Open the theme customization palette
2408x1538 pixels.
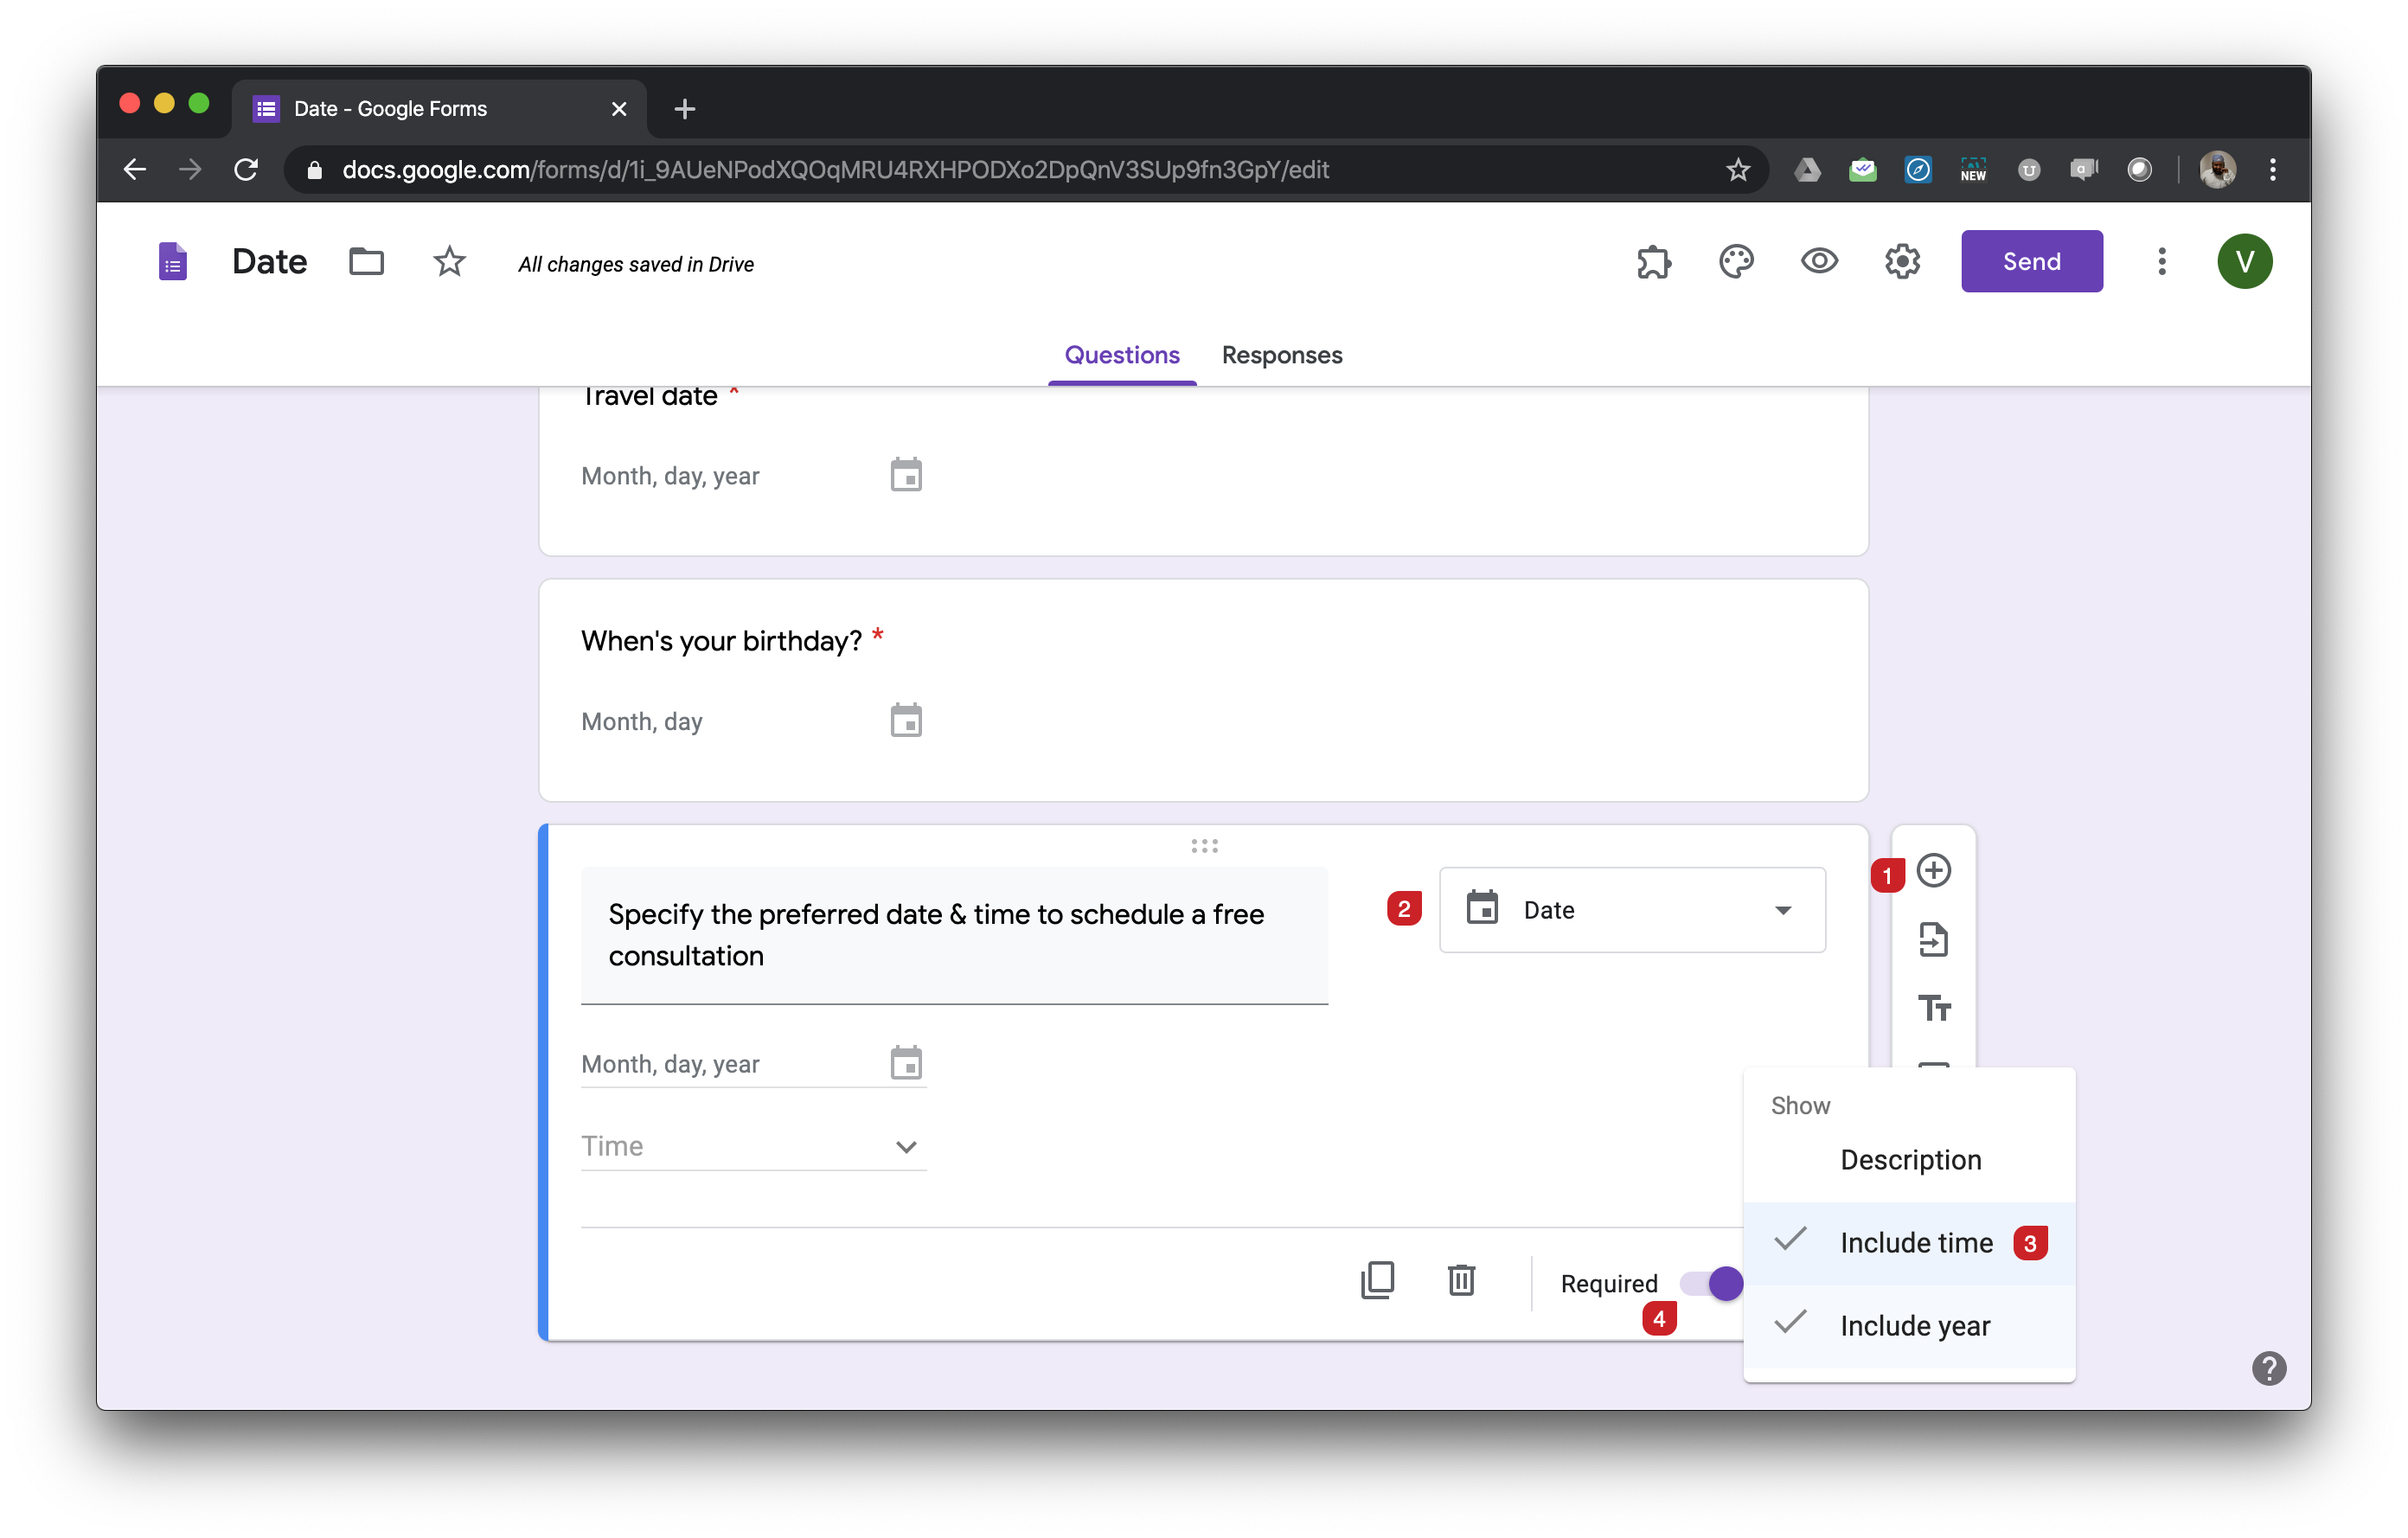(x=1736, y=261)
